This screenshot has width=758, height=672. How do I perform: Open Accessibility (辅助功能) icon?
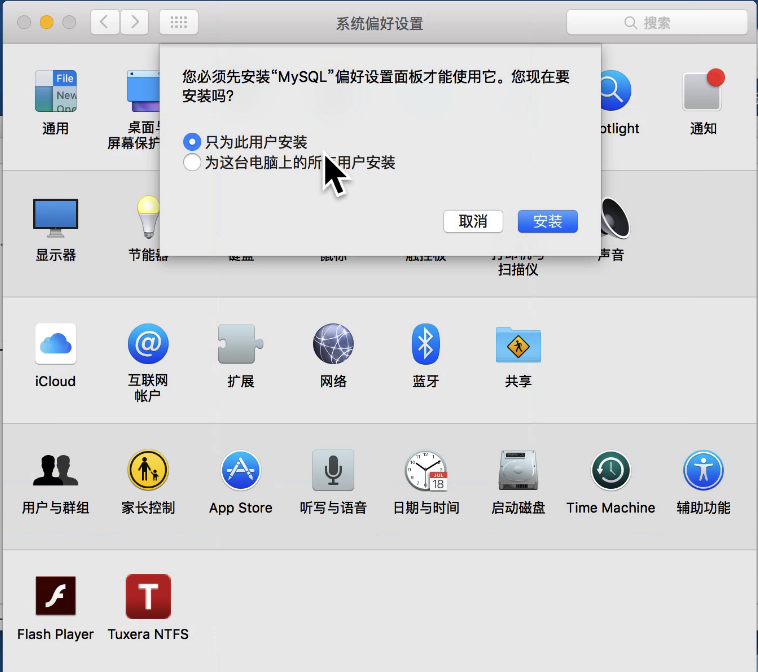tap(703, 470)
